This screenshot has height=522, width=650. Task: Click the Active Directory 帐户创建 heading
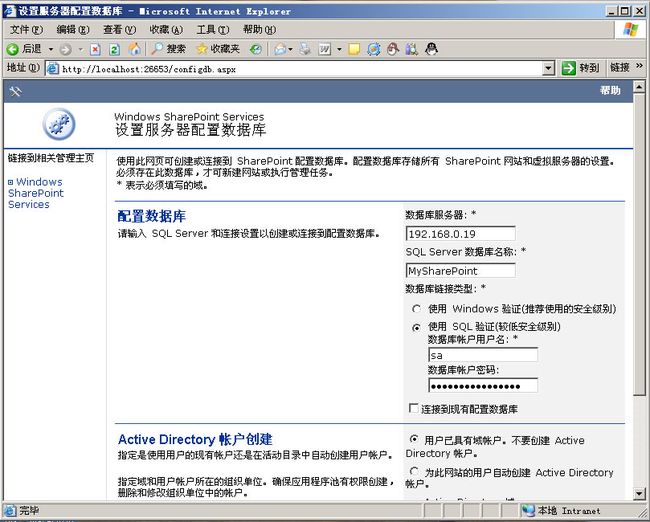[x=195, y=439]
